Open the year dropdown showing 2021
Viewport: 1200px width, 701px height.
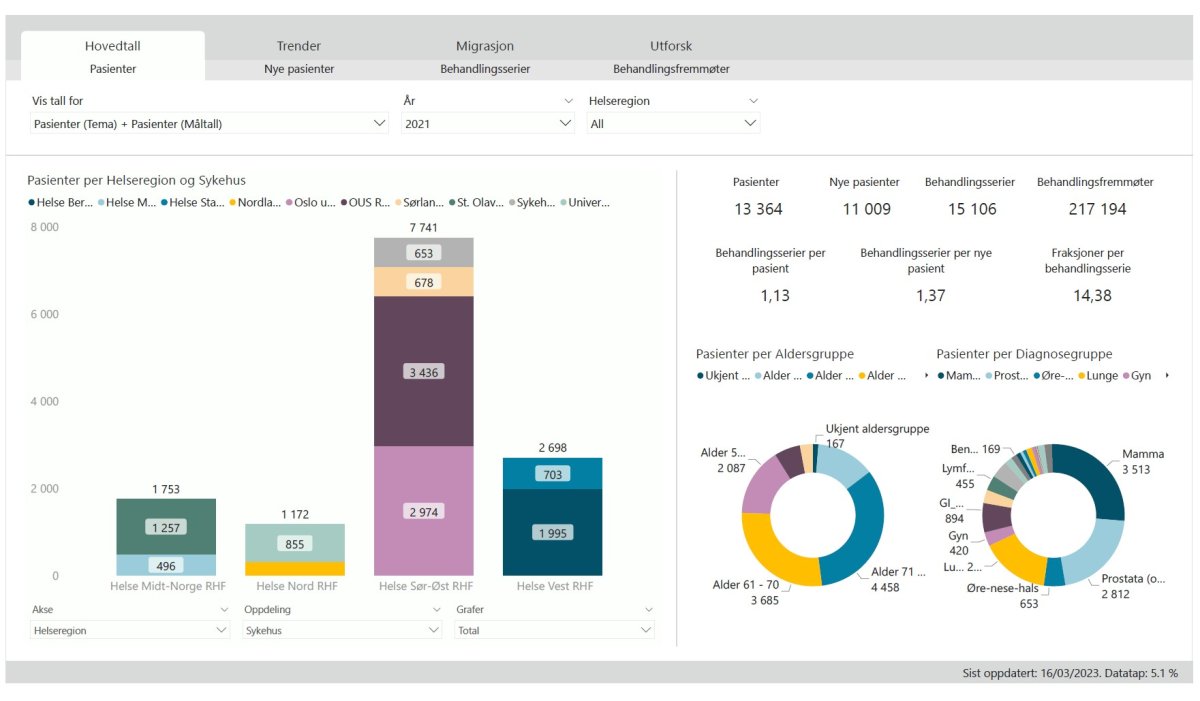point(487,124)
